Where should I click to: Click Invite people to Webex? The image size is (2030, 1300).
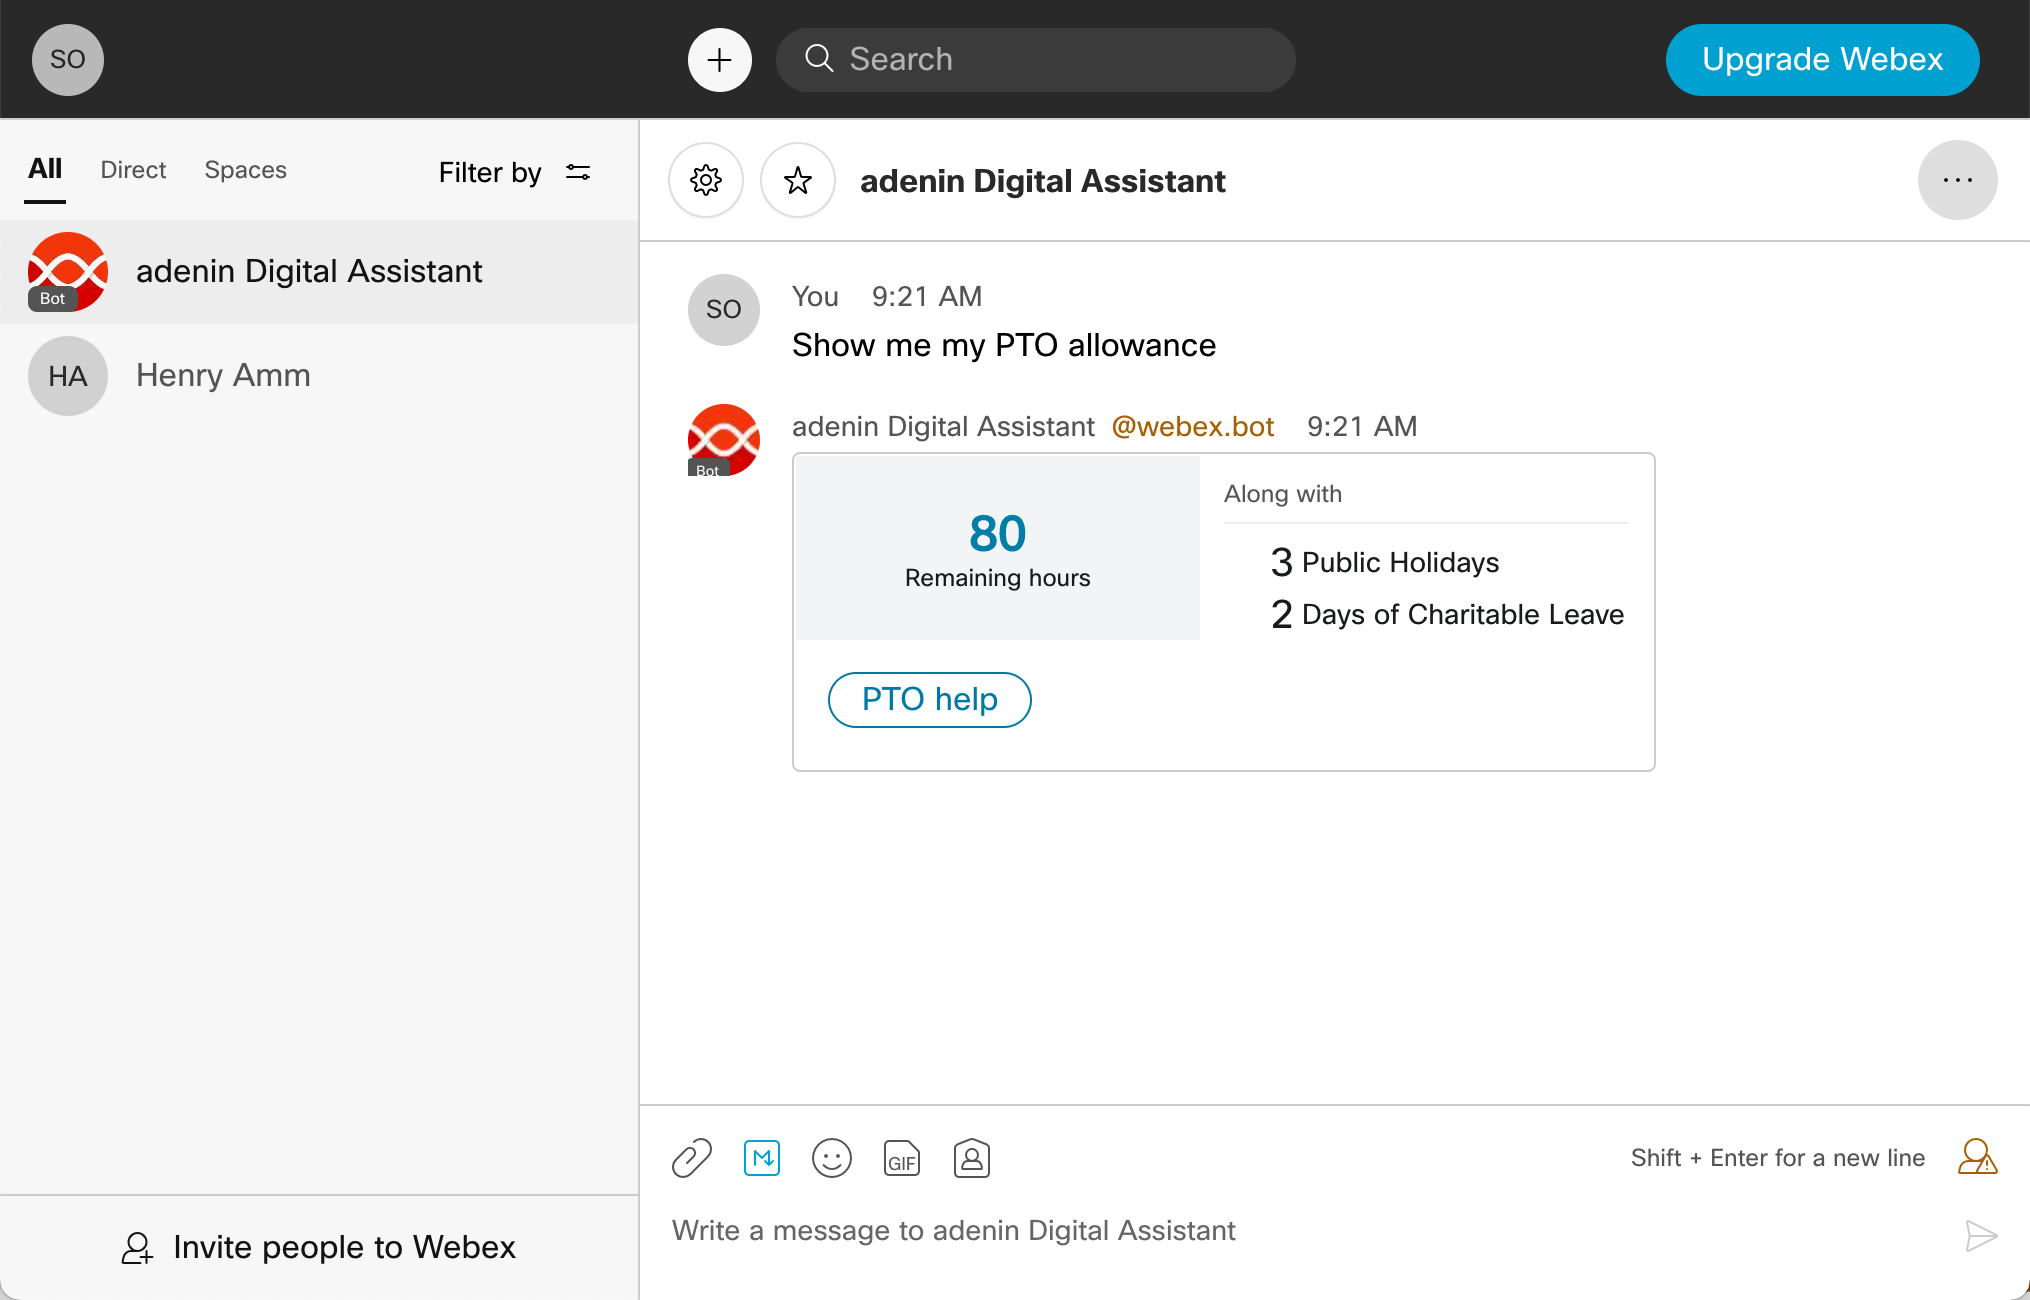[x=319, y=1247]
